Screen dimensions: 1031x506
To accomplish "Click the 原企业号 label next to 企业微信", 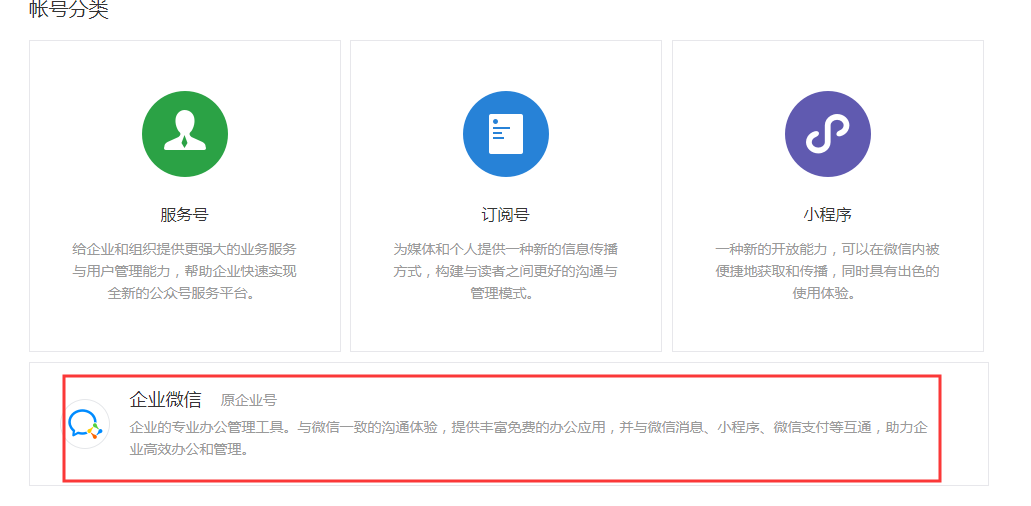I will coord(248,401).
